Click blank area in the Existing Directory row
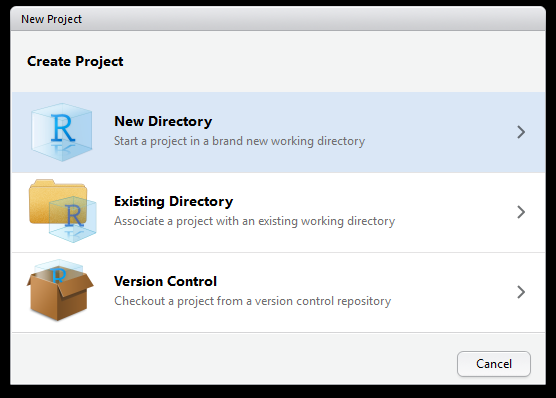The width and height of the screenshot is (556, 398). tap(454, 212)
